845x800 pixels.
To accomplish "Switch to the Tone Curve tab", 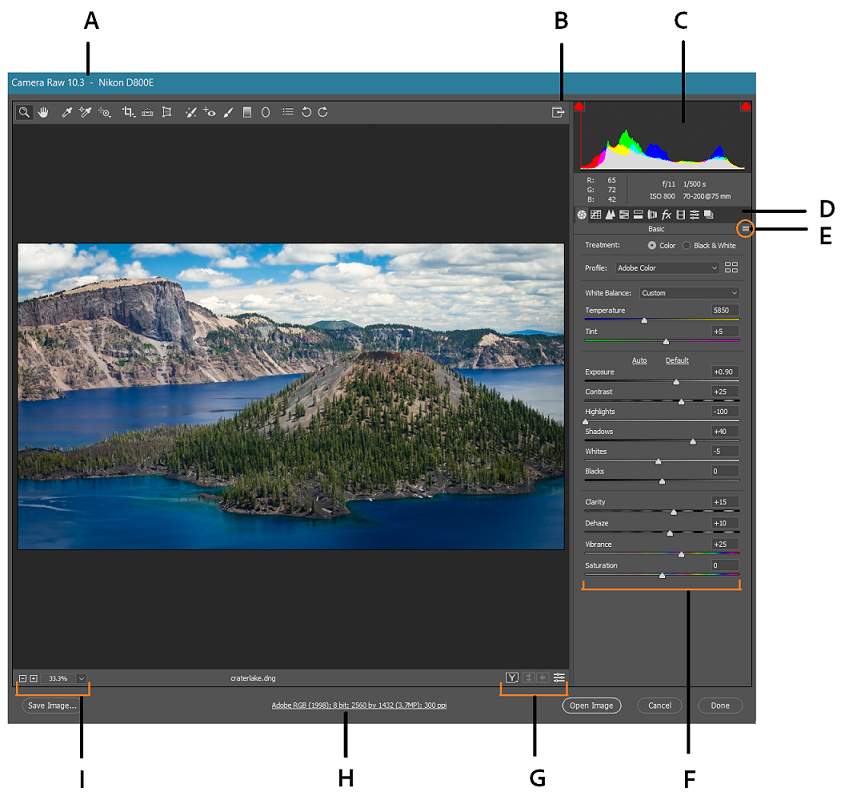I will click(595, 215).
